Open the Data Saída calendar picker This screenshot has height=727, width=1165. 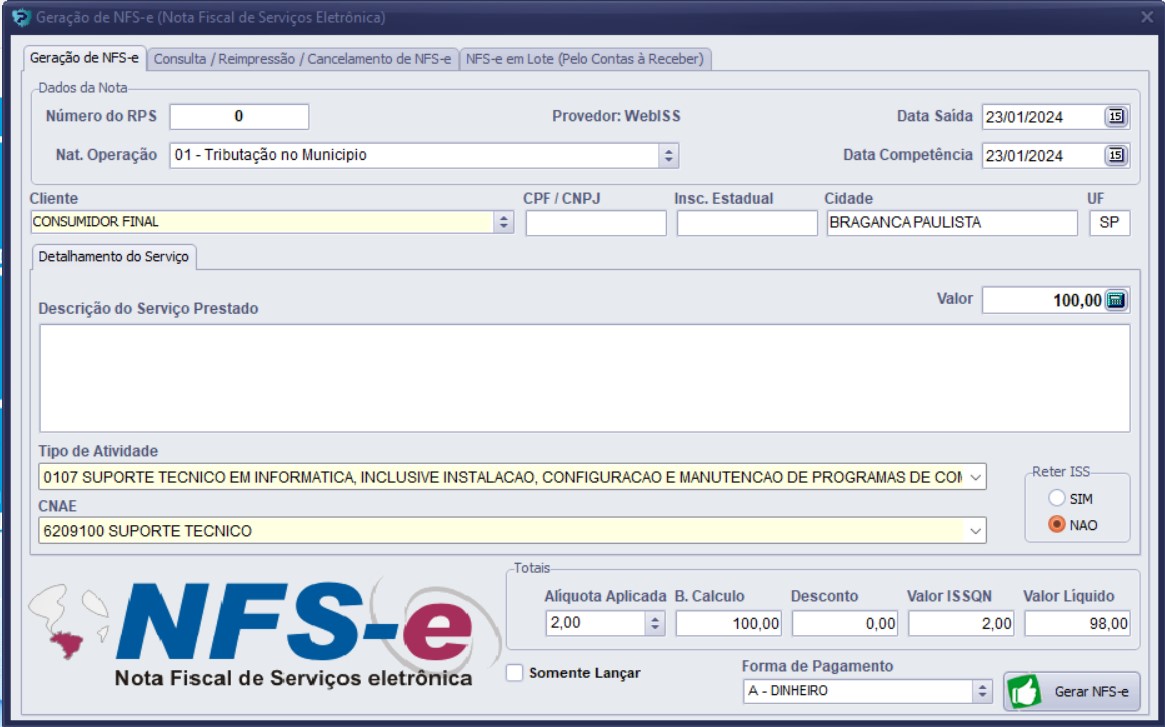[1115, 117]
